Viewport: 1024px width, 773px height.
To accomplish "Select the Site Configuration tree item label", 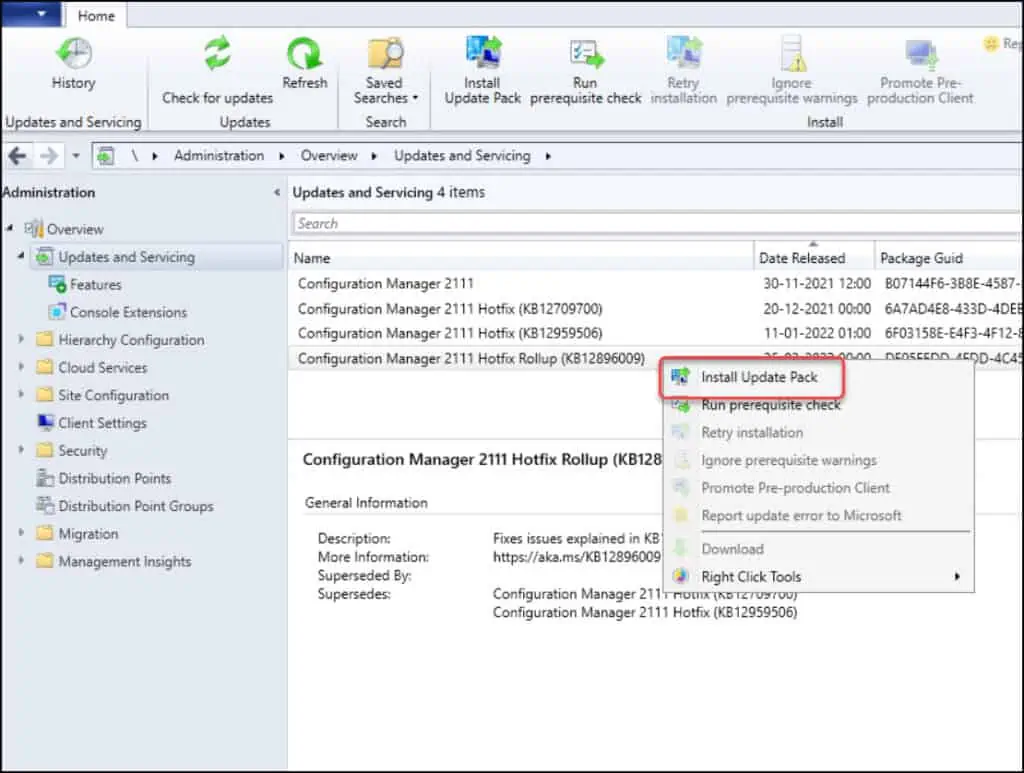I will (114, 395).
